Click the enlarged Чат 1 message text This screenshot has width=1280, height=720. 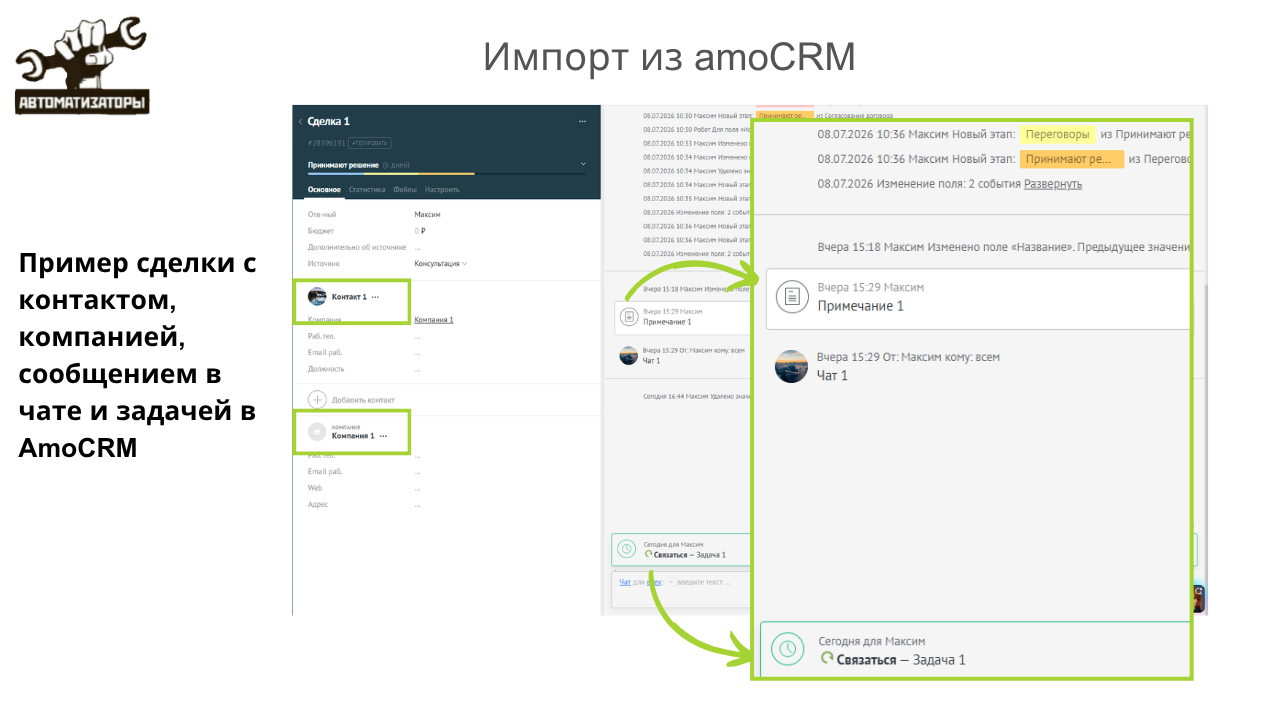832,375
